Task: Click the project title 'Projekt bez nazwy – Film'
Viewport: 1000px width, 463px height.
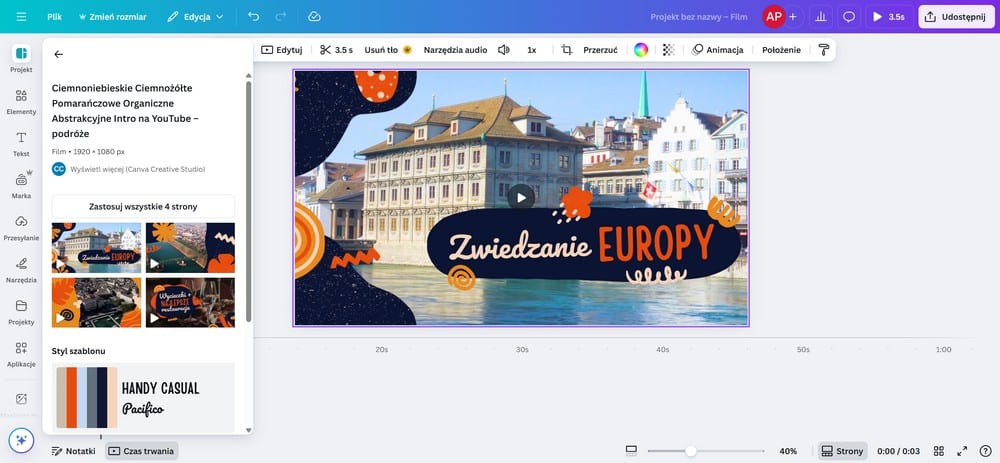Action: tap(699, 17)
